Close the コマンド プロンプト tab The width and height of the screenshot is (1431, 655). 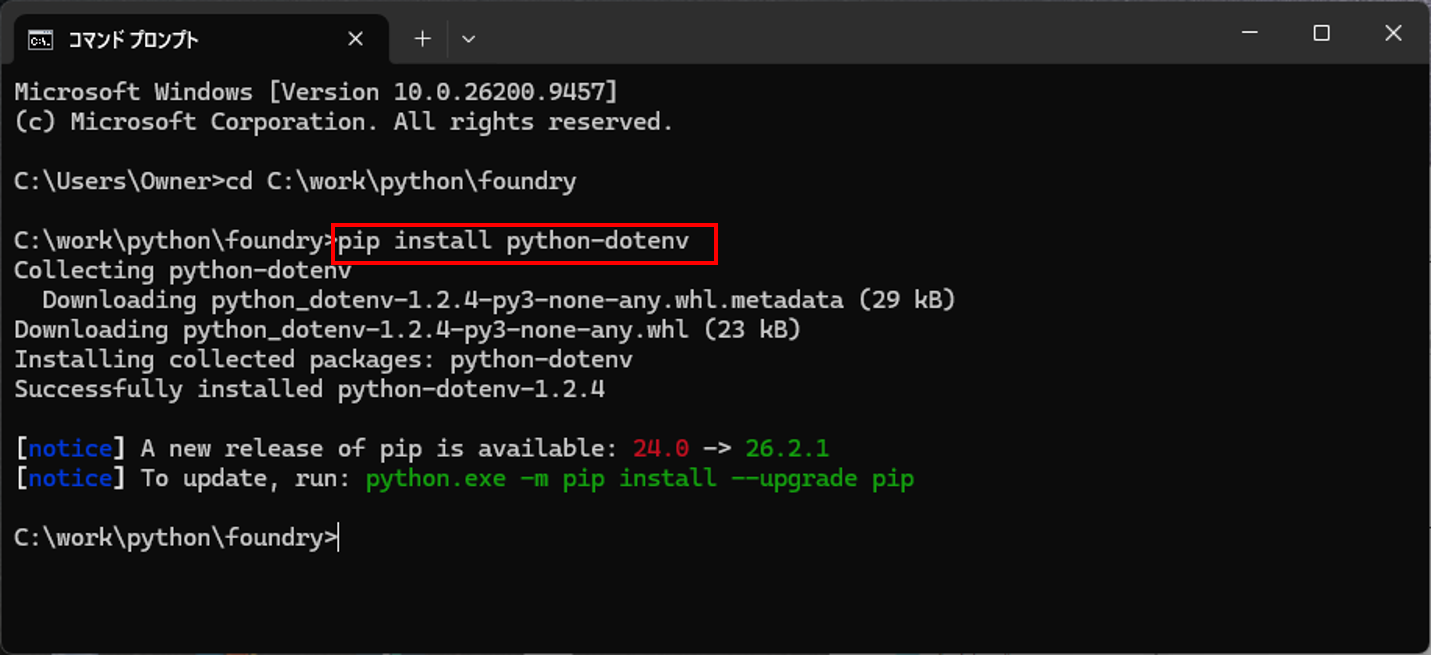pos(355,39)
